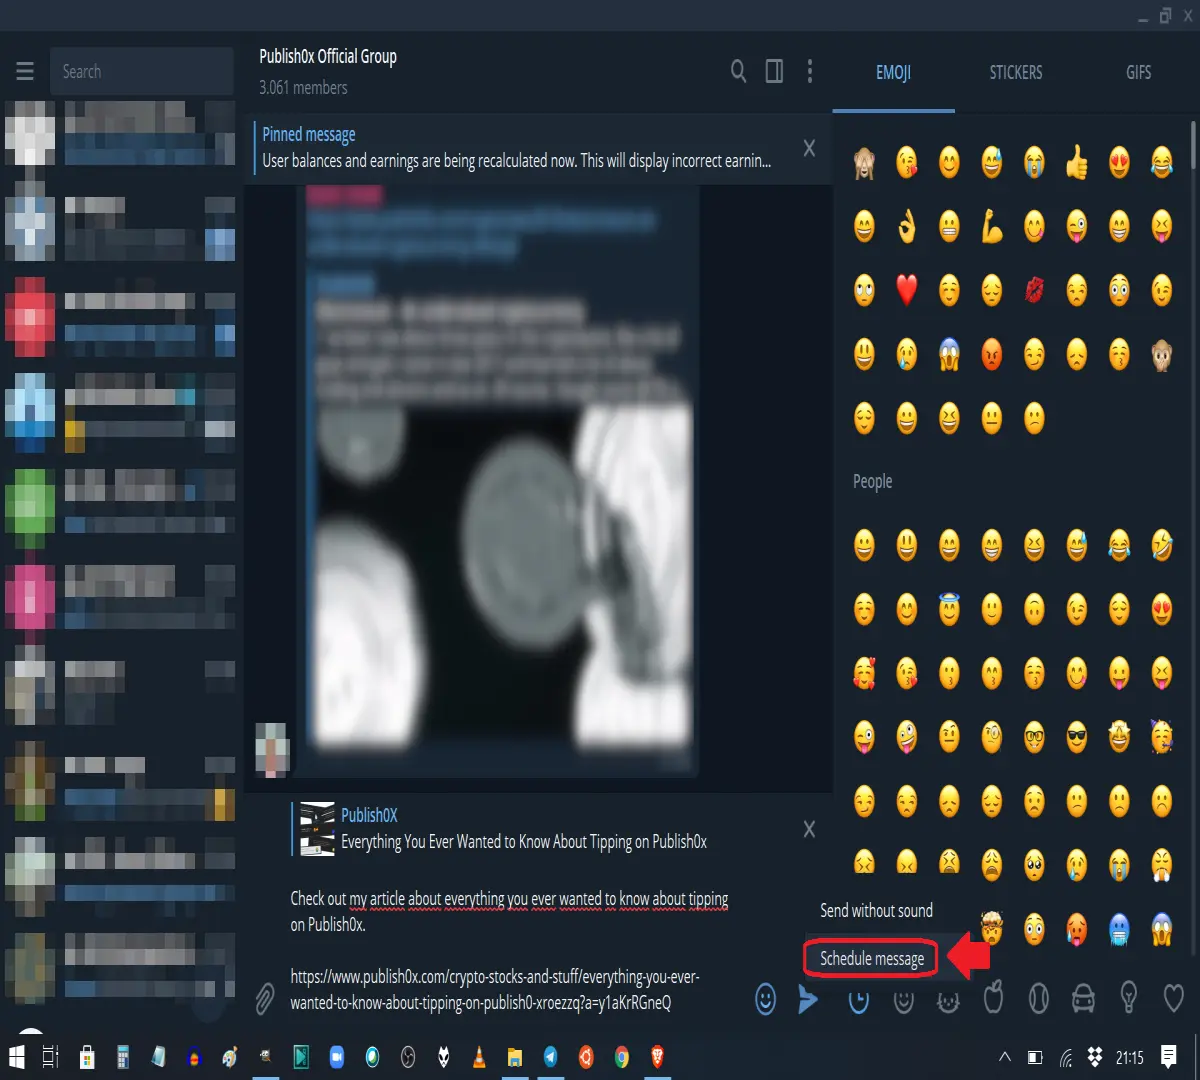Open the Windows Start menu

(x=17, y=1057)
